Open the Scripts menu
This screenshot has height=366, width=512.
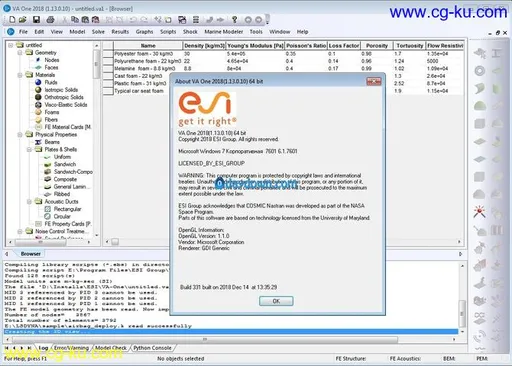coord(168,32)
